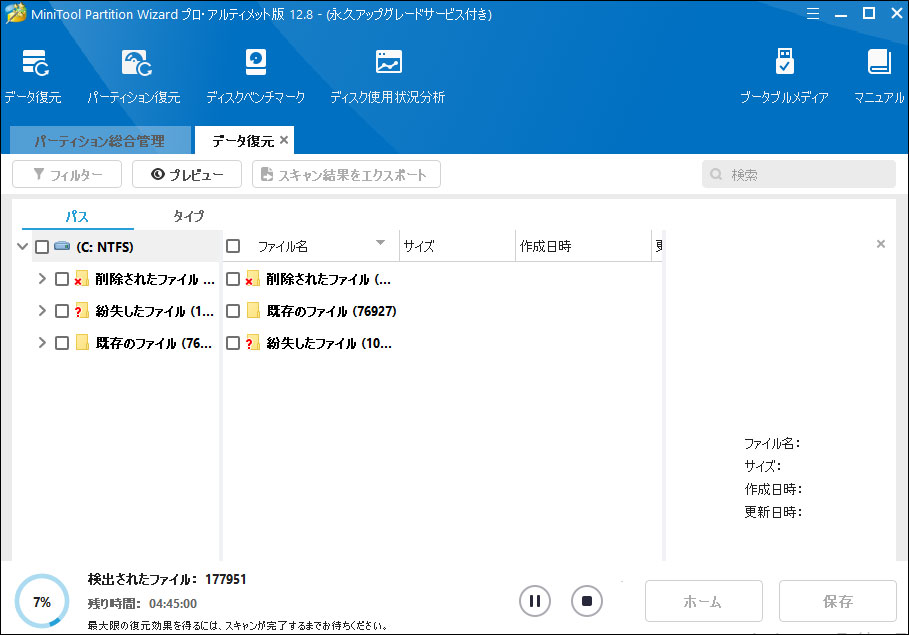
Task: Check 既存のファイル (76927) checkbox in list
Action: (233, 311)
